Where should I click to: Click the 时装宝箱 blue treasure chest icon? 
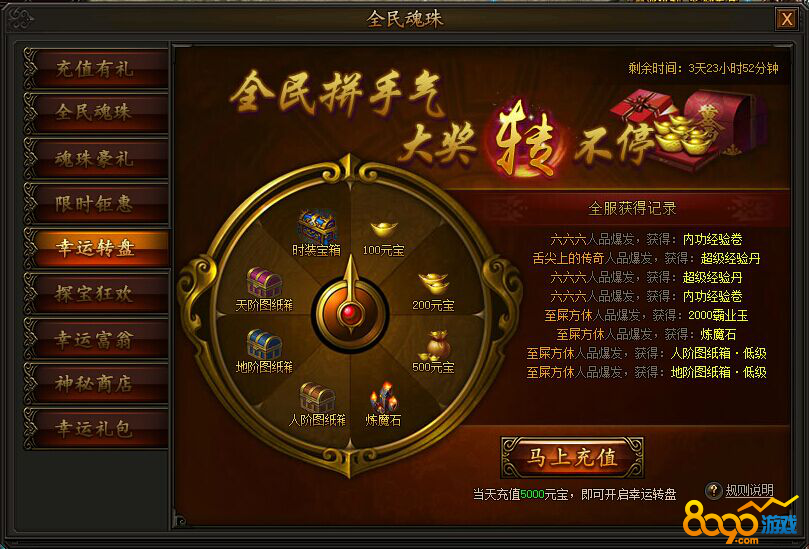click(317, 227)
